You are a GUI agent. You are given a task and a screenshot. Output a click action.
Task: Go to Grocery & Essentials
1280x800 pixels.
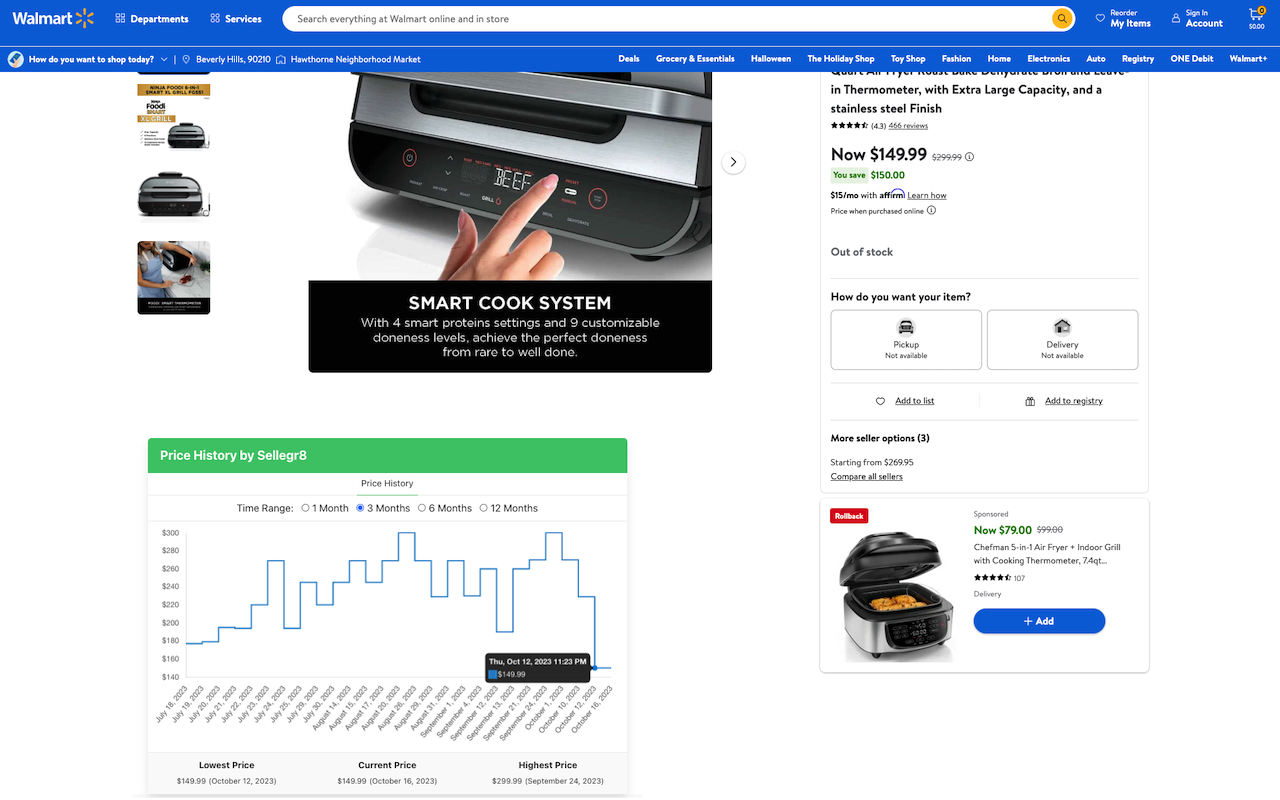tap(695, 59)
